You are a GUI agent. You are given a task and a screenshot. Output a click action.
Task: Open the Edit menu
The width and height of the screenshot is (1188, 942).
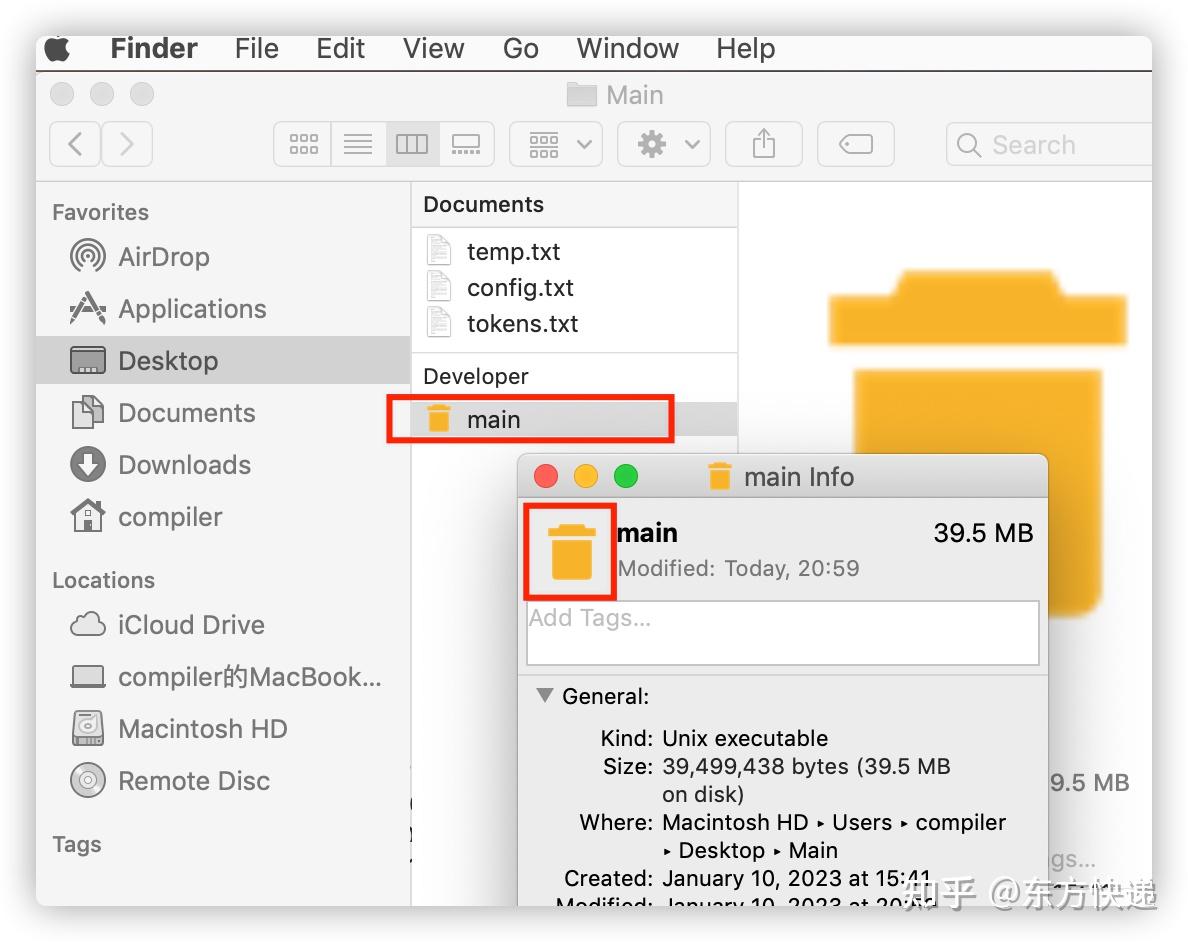click(340, 49)
